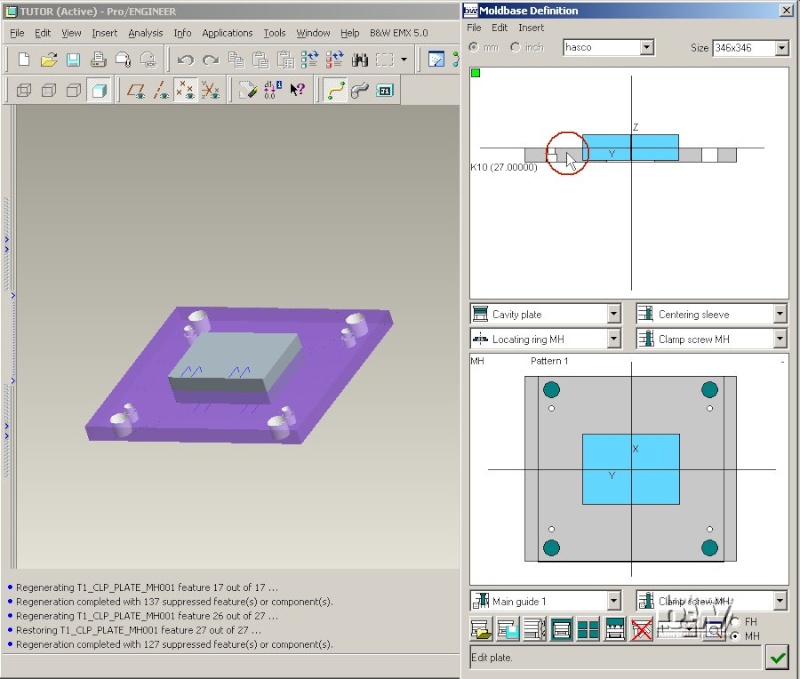The image size is (800, 679).
Task: Open dropdown arrow next to selection box
Action: 404,60
